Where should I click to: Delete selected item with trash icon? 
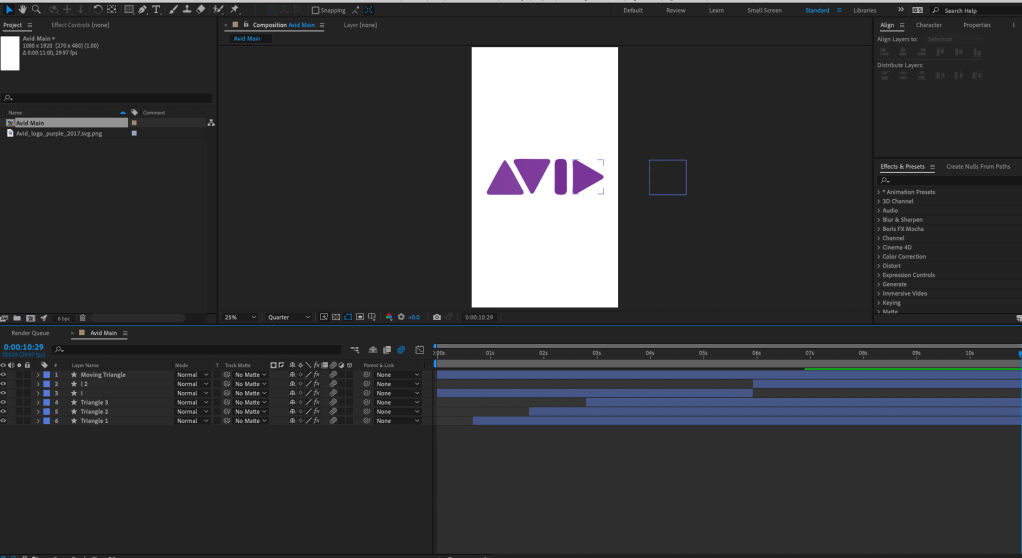point(82,318)
